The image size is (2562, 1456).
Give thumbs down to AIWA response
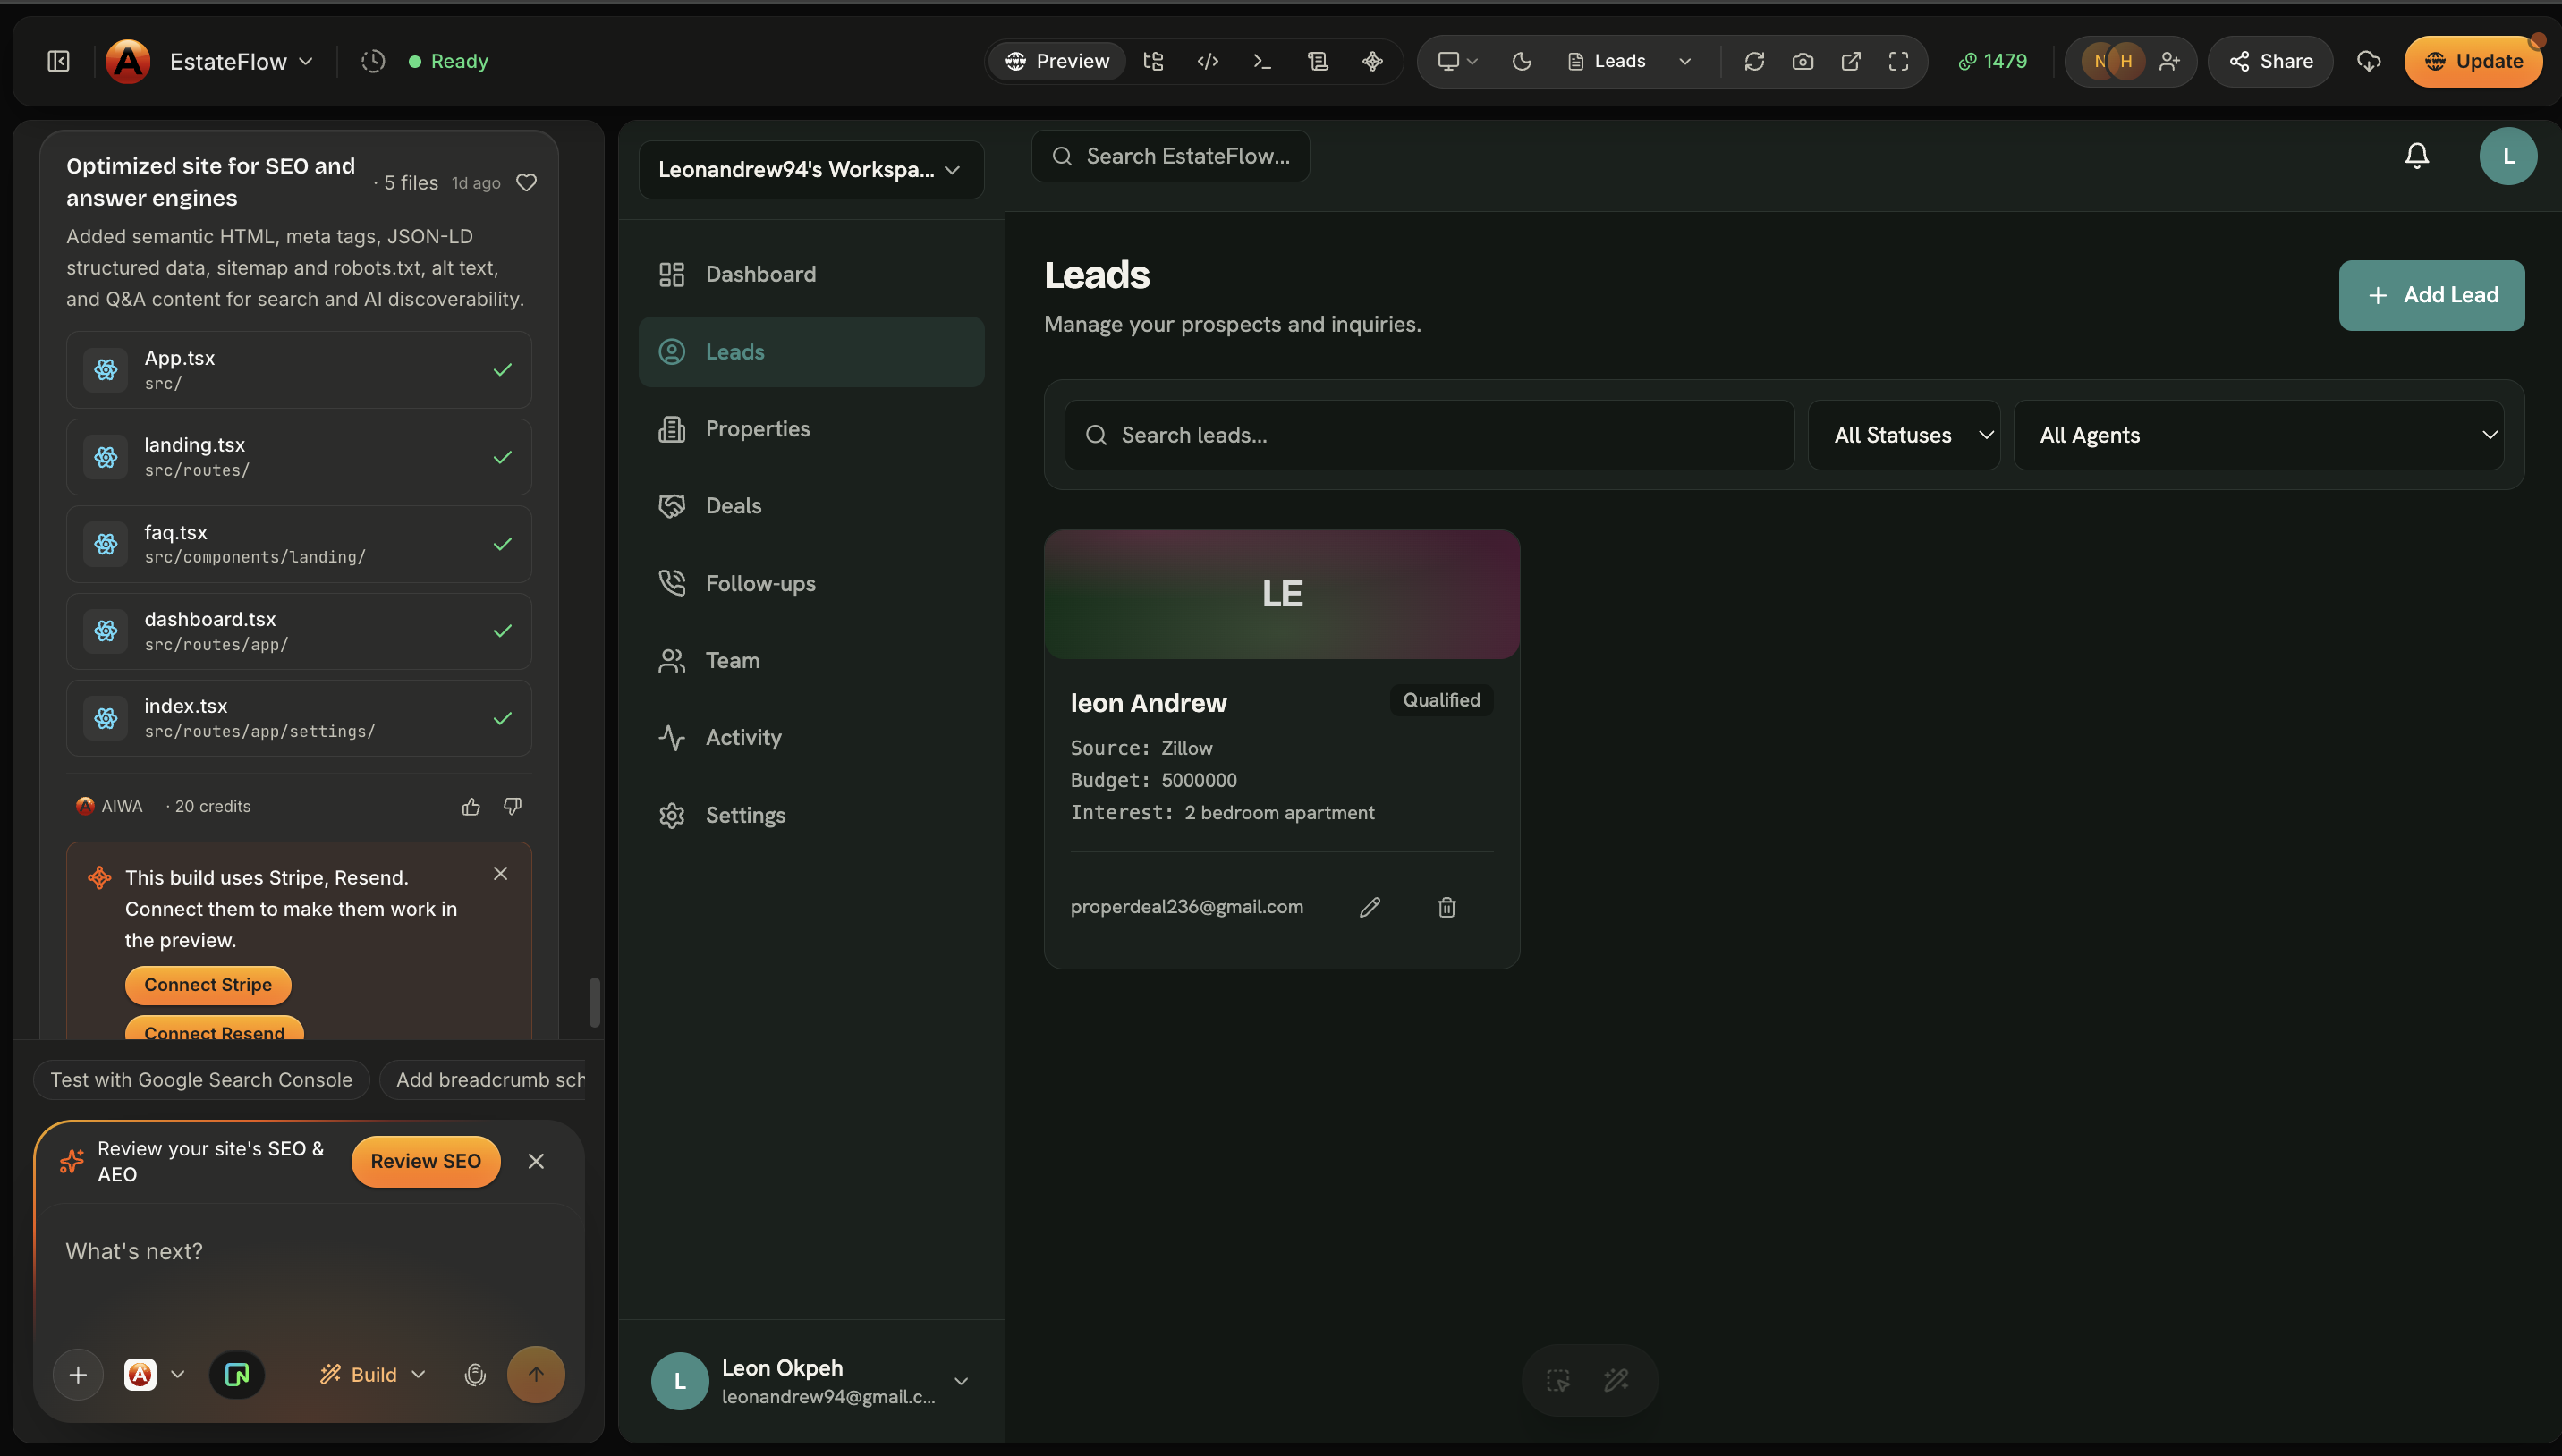pos(513,806)
